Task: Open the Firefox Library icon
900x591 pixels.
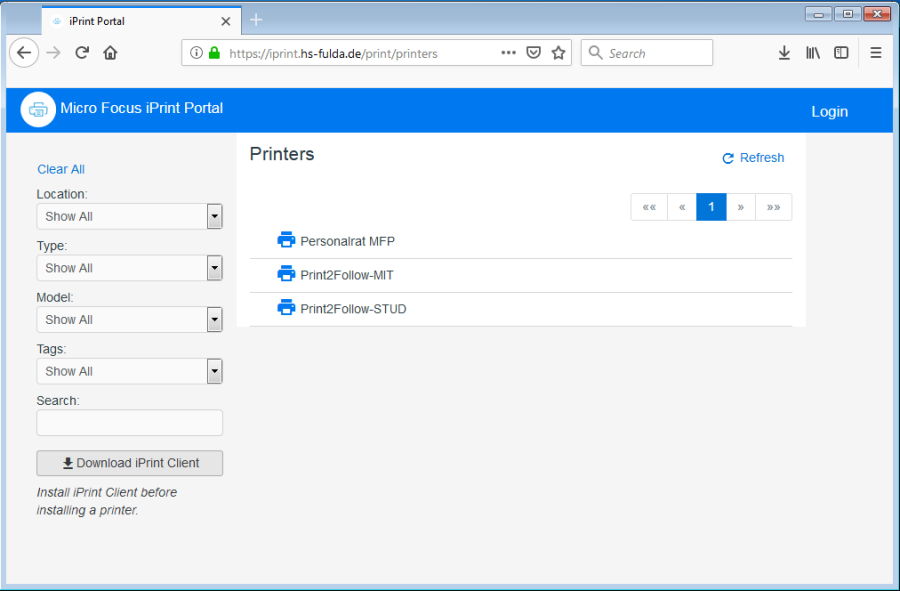Action: click(813, 52)
